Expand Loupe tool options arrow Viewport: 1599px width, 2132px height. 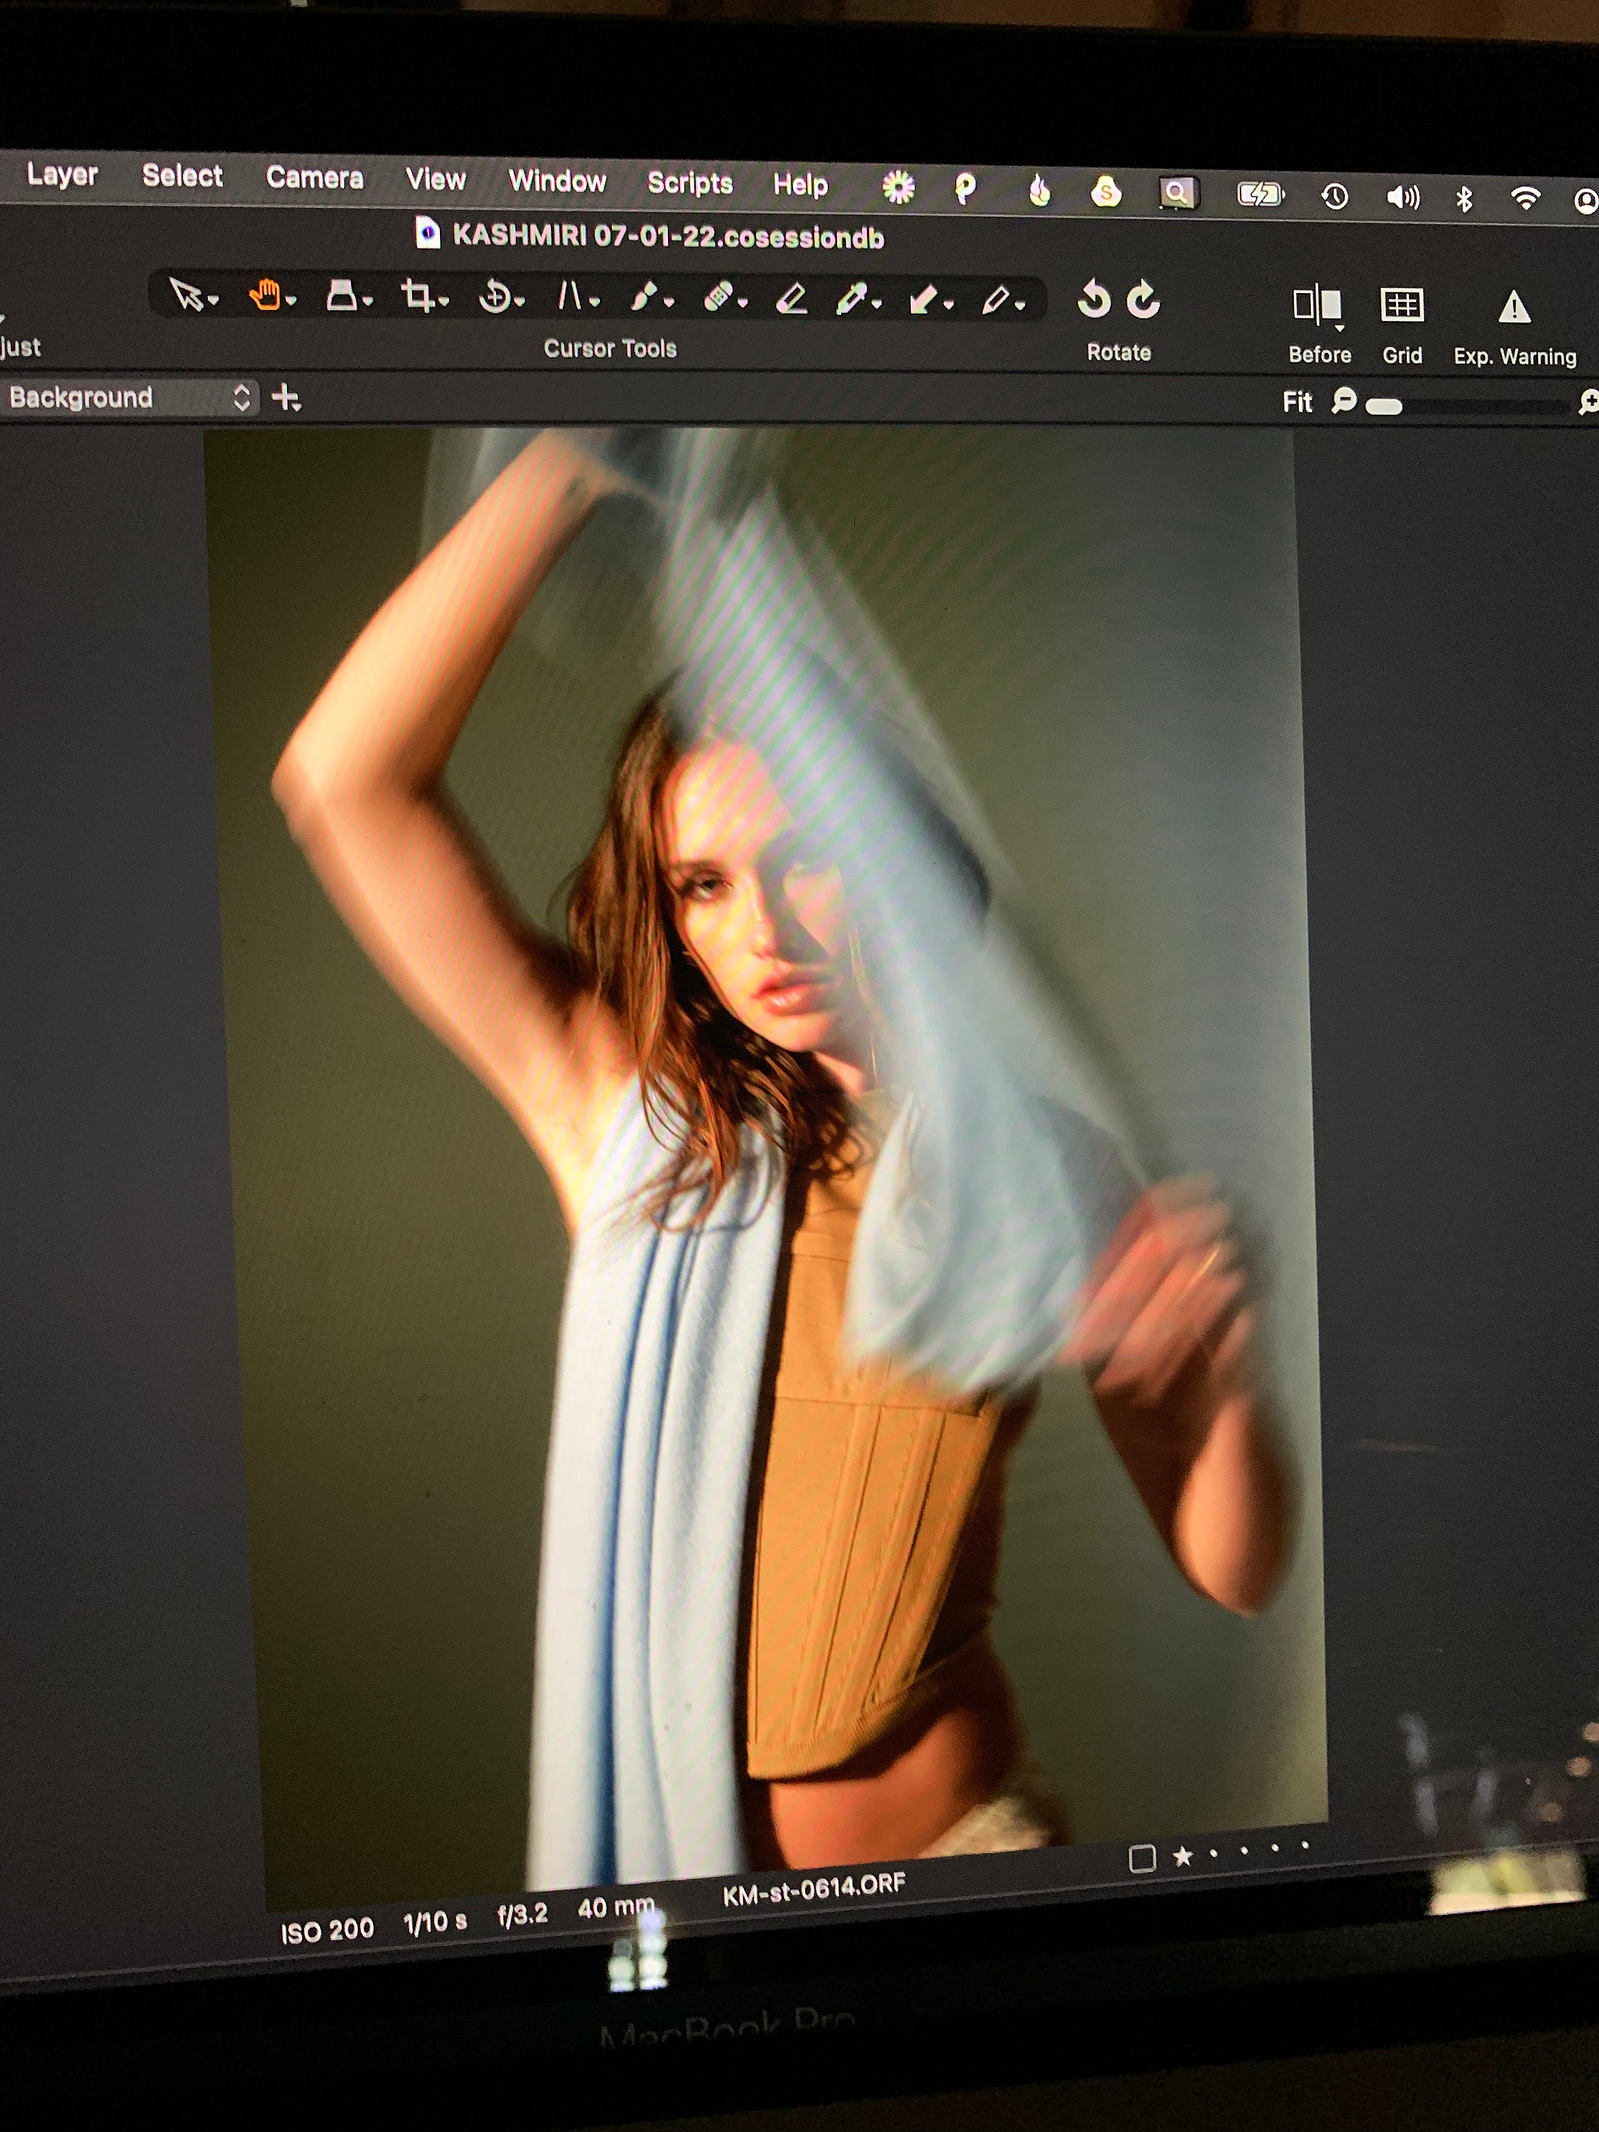click(x=368, y=301)
